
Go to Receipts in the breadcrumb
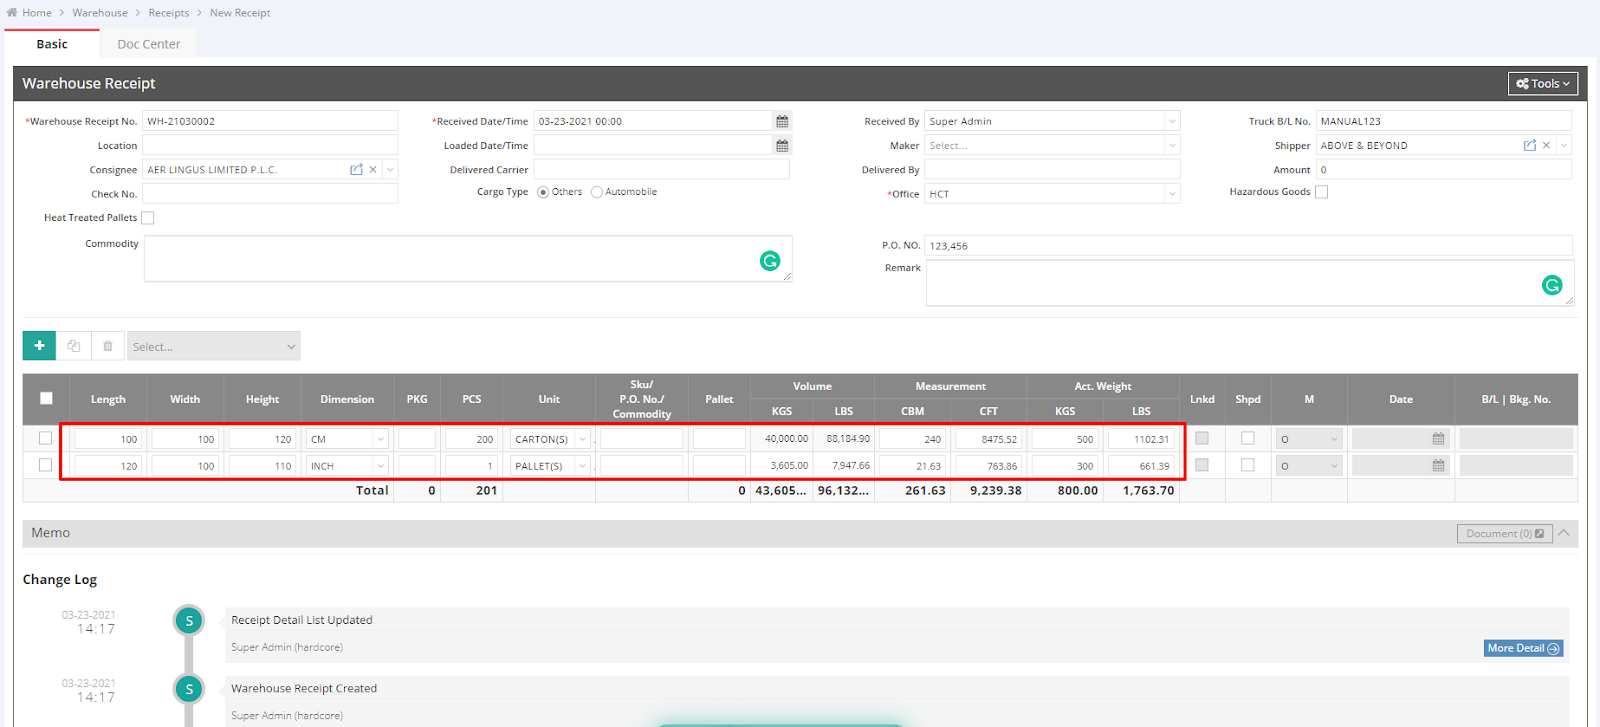(x=168, y=13)
